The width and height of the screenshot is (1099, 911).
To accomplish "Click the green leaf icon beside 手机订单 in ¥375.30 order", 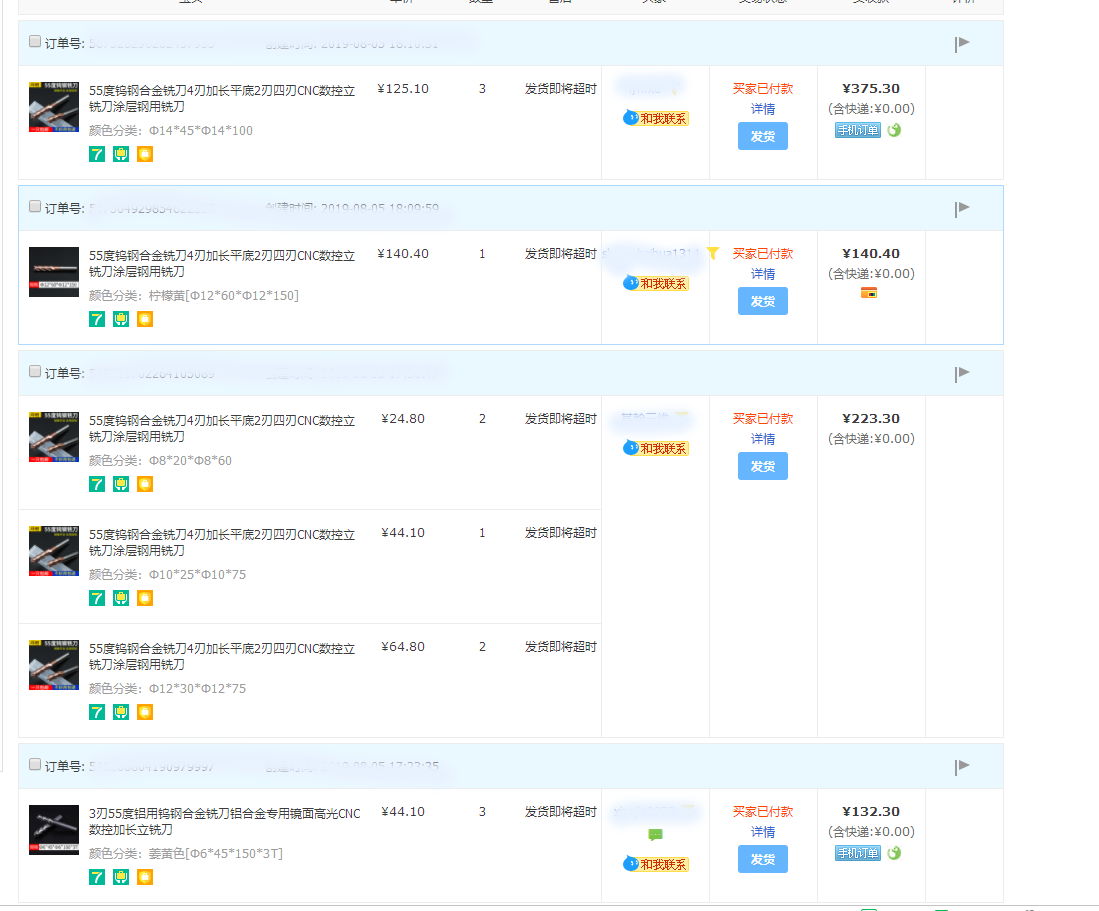I will click(x=894, y=130).
